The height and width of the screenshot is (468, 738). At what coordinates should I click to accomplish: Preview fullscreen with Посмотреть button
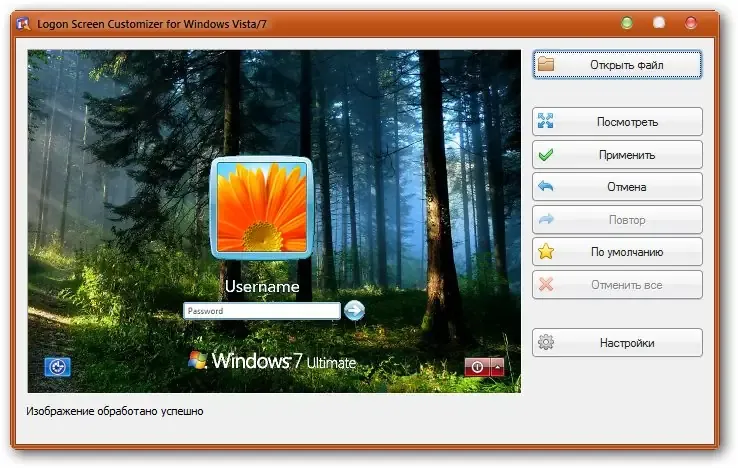click(x=617, y=121)
